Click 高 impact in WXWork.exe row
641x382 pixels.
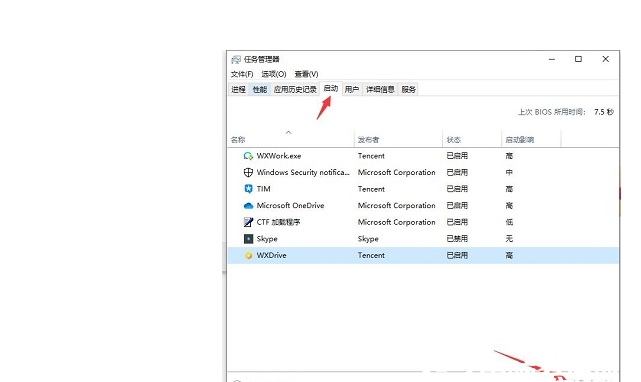(x=509, y=156)
